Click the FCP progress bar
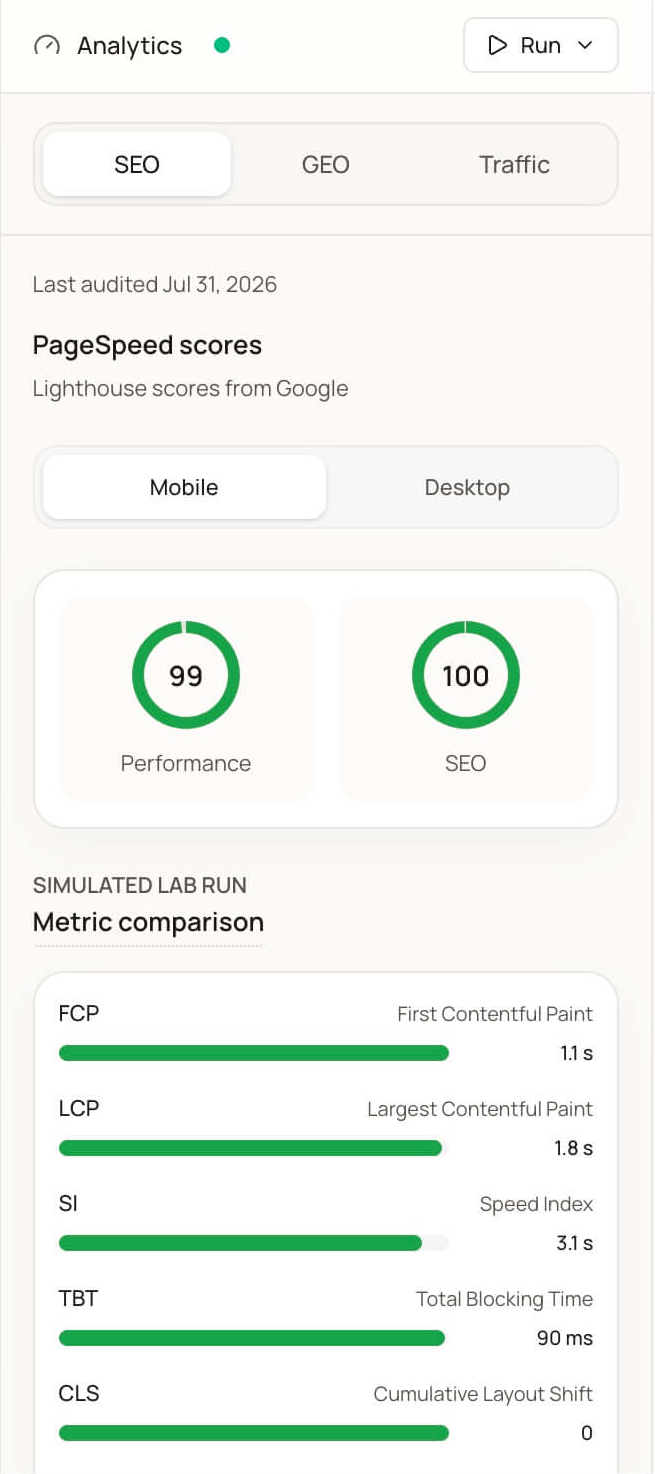This screenshot has width=655, height=1474. (254, 1053)
